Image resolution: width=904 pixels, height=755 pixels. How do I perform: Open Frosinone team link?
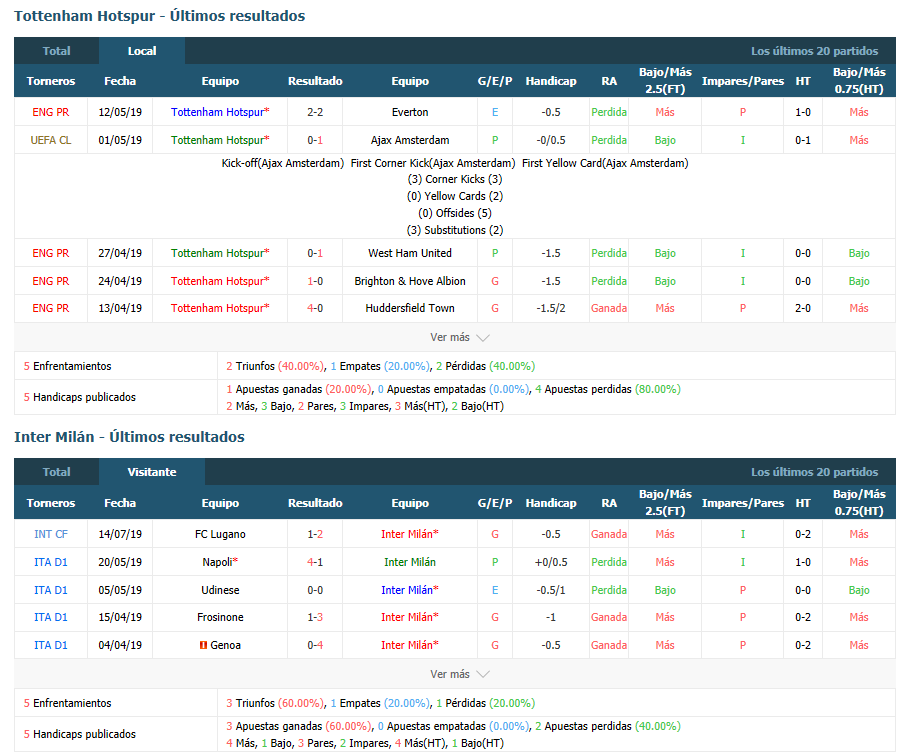click(x=220, y=617)
